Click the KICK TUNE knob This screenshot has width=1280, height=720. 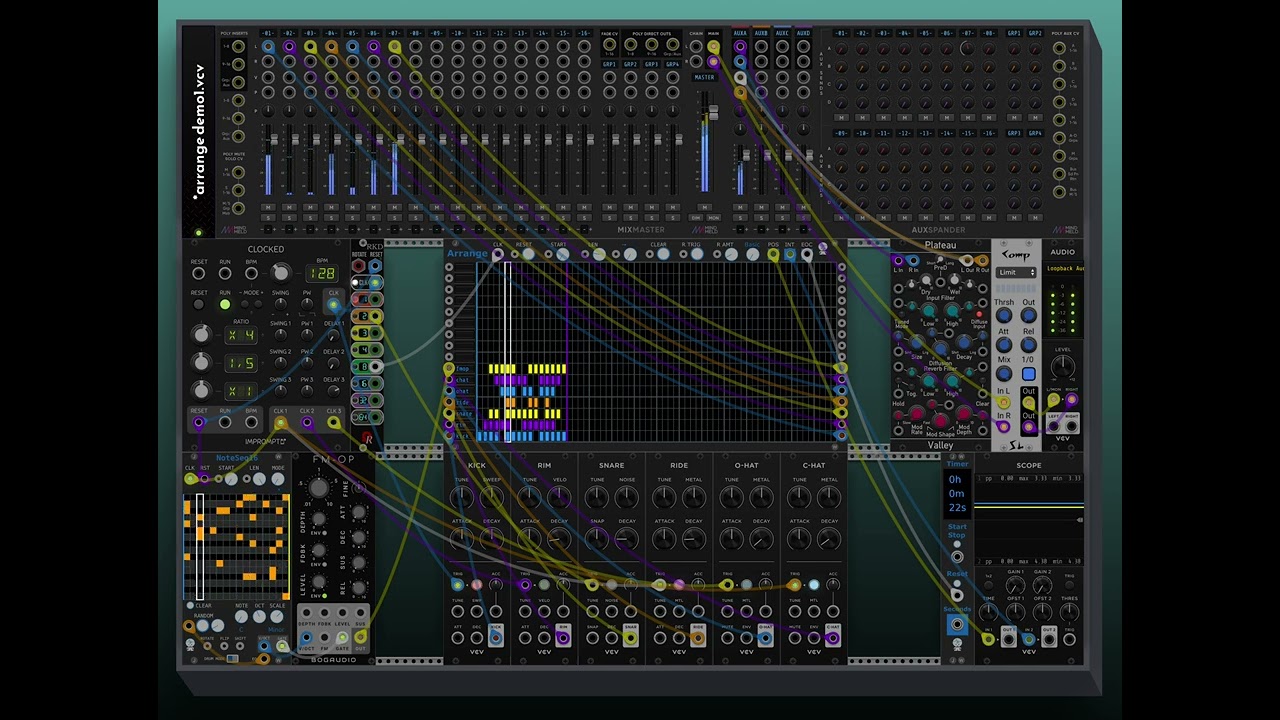click(462, 496)
